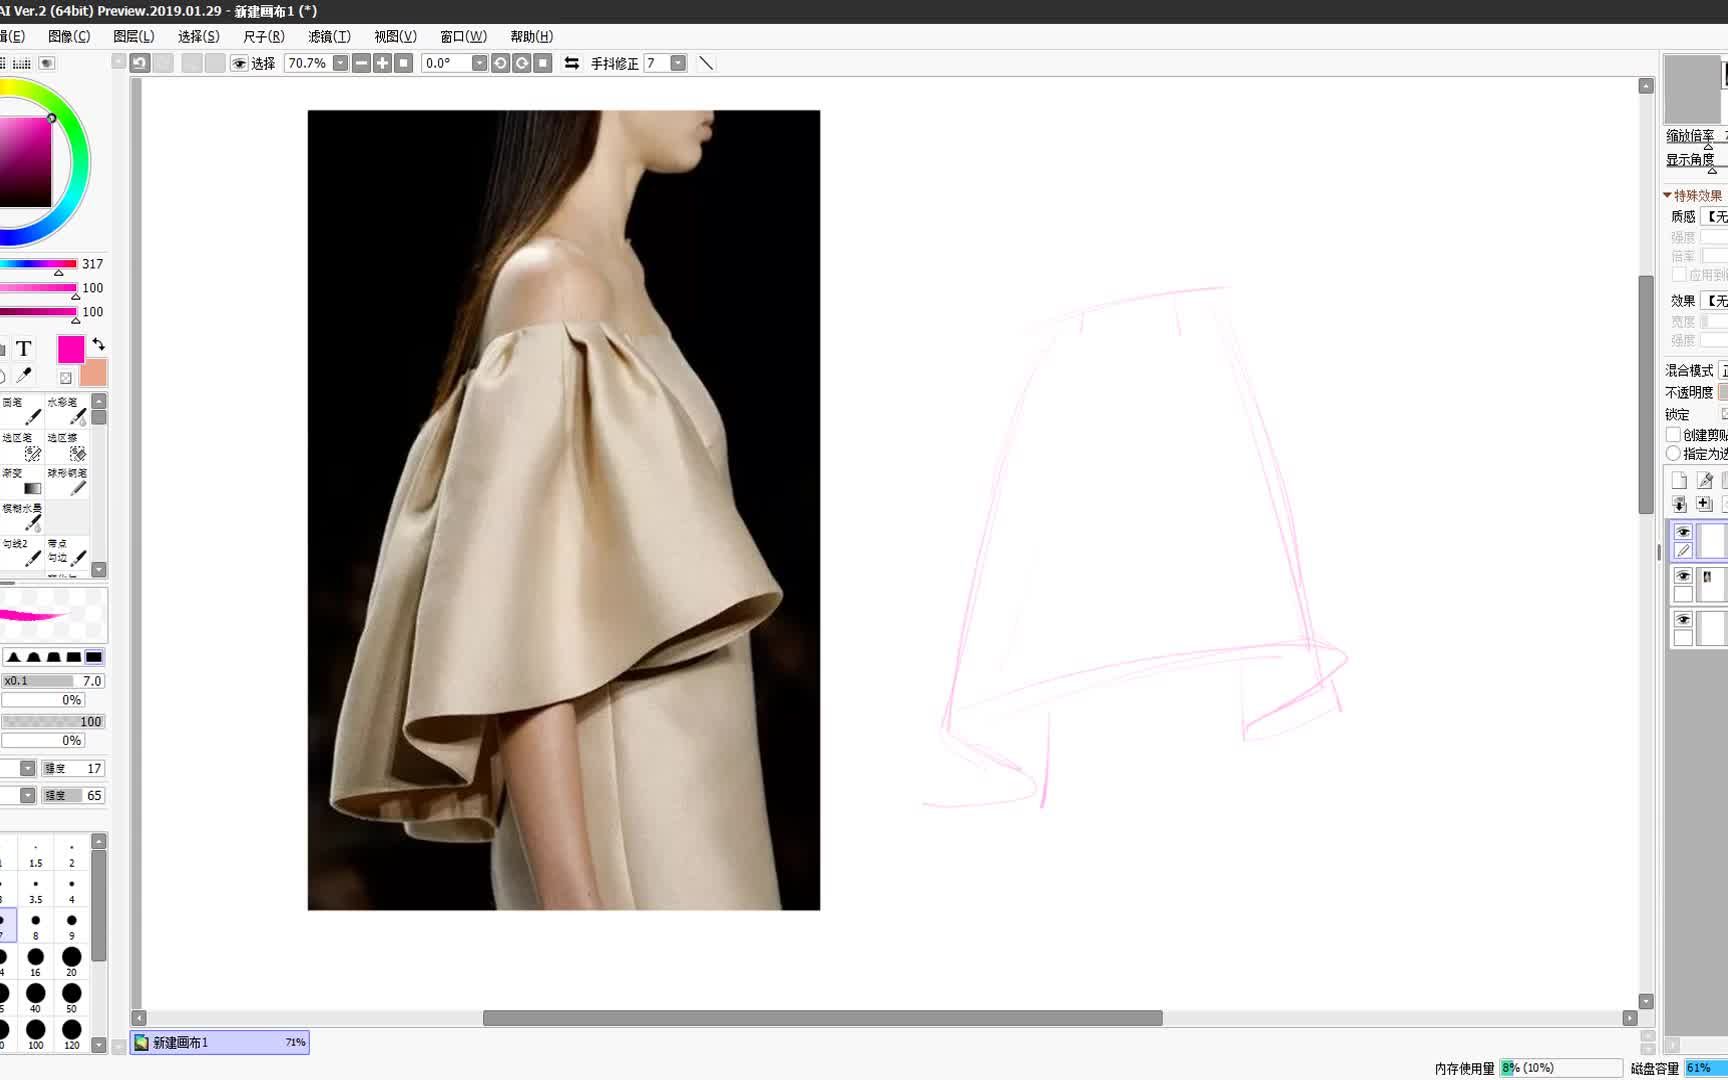Rotate canvas clockwise icon

[522, 63]
